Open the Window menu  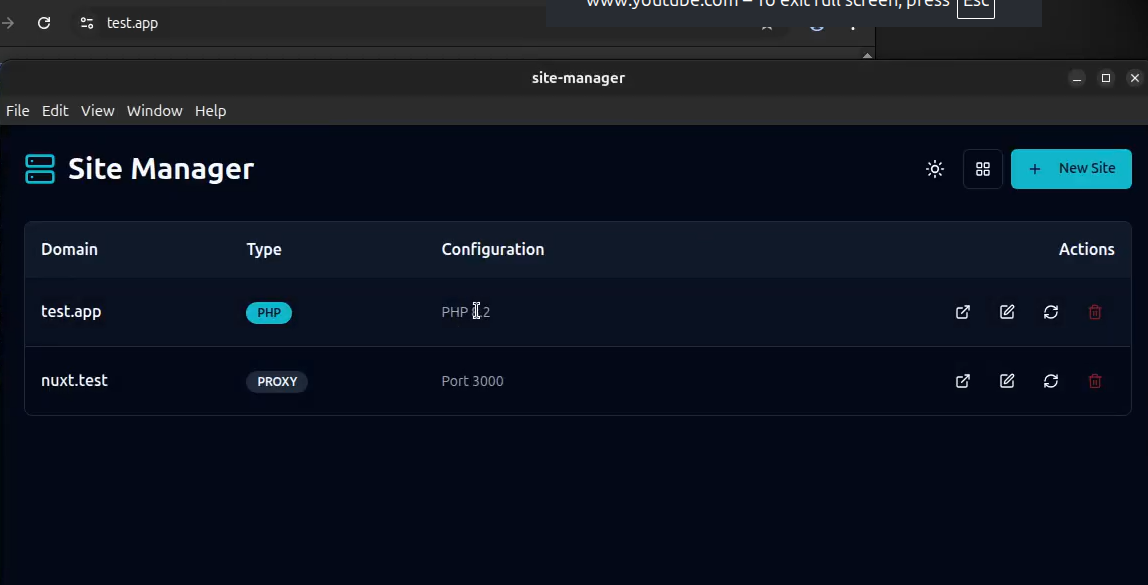click(154, 111)
